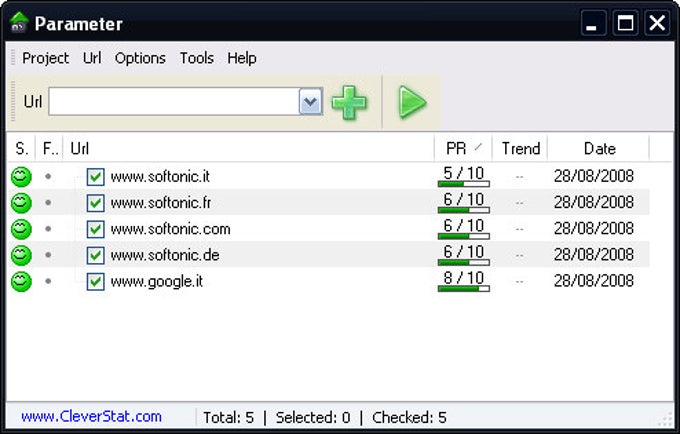Sort by the PR column header
The image size is (680, 434).
tap(463, 148)
